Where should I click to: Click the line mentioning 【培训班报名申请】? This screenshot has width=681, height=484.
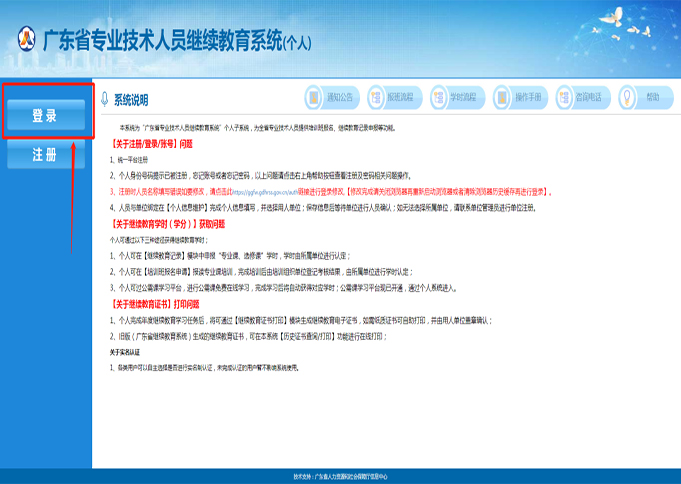[261, 272]
